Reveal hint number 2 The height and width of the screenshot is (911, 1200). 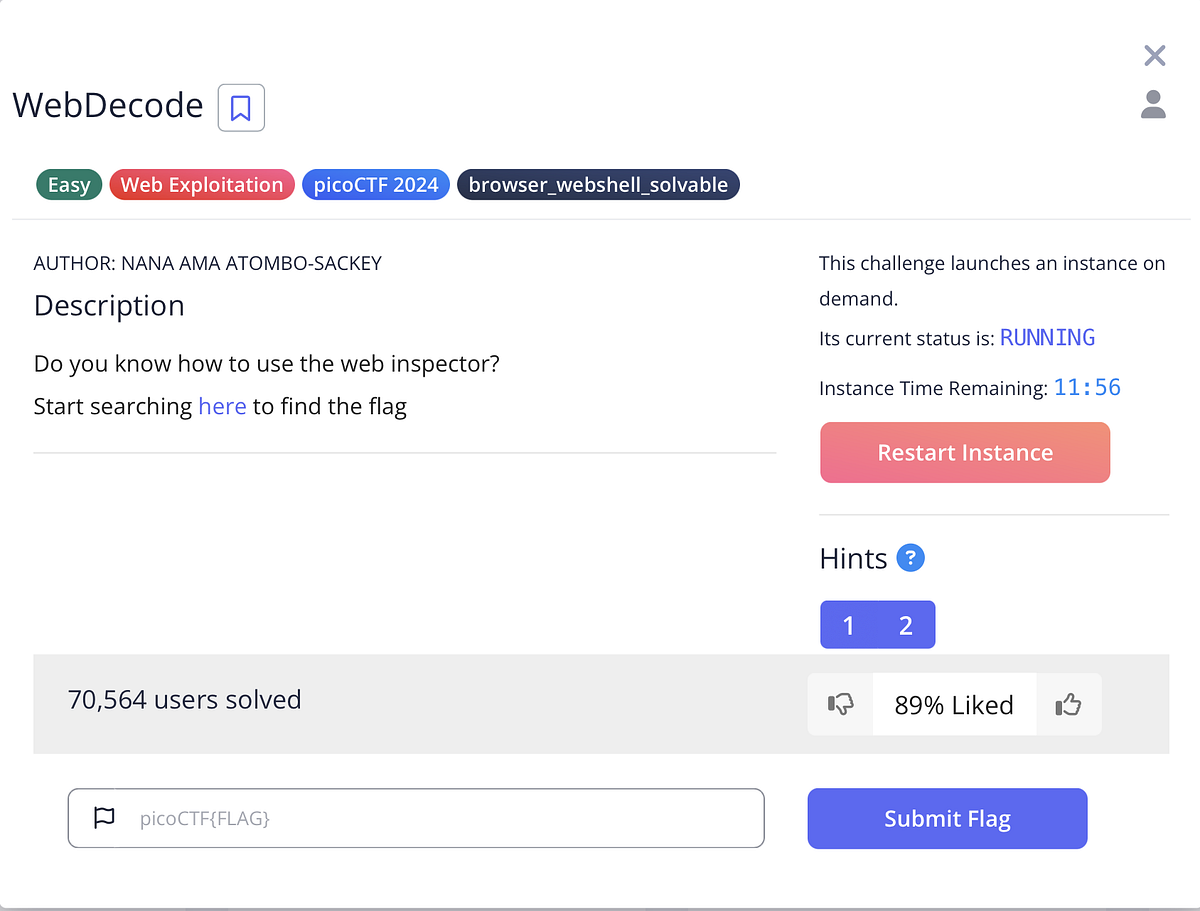pos(906,624)
